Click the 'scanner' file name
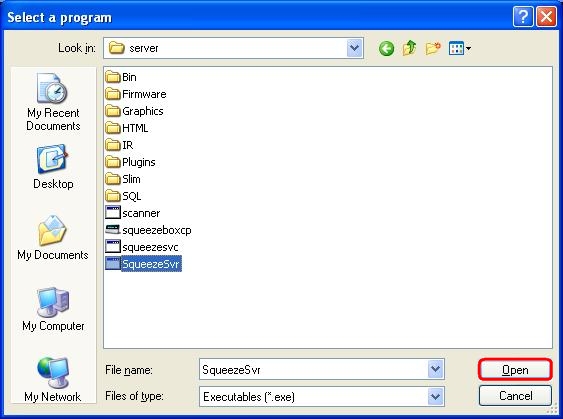This screenshot has height=419, width=563. coord(141,213)
